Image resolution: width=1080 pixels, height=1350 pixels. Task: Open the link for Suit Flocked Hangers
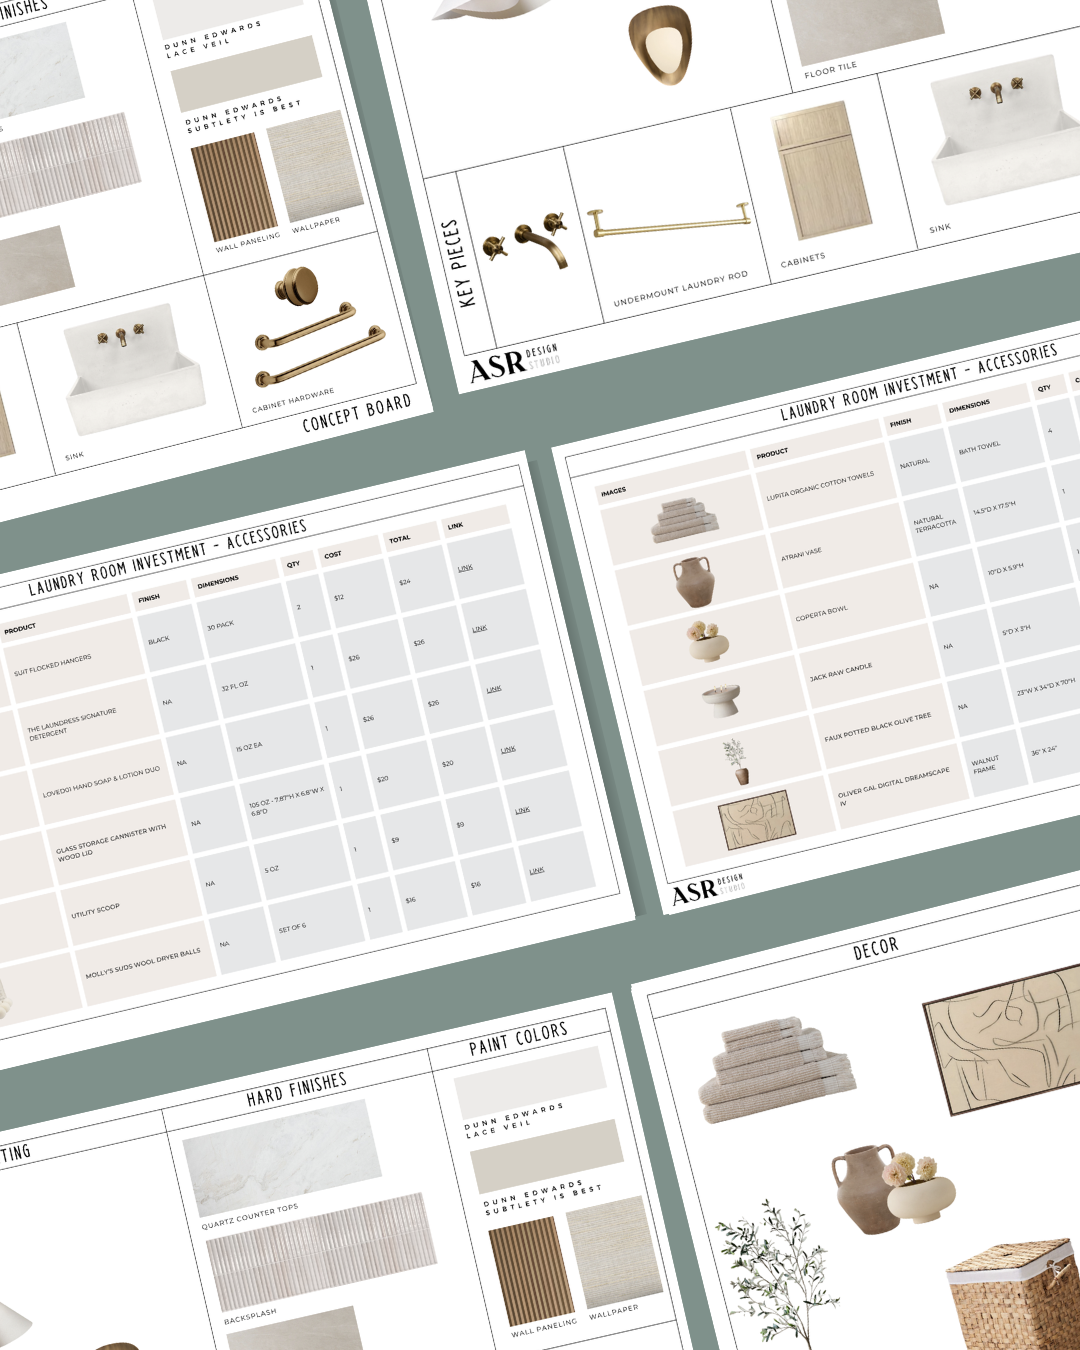coord(465,568)
